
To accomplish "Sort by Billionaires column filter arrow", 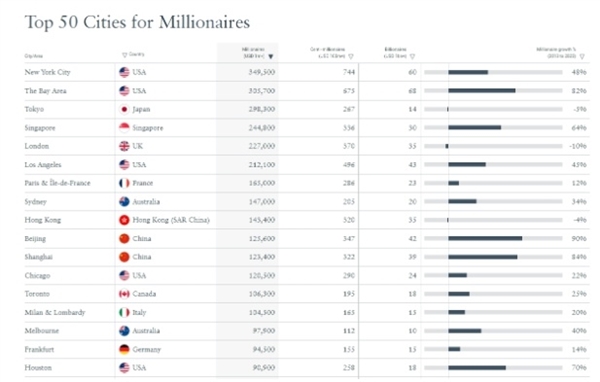I will (x=412, y=56).
